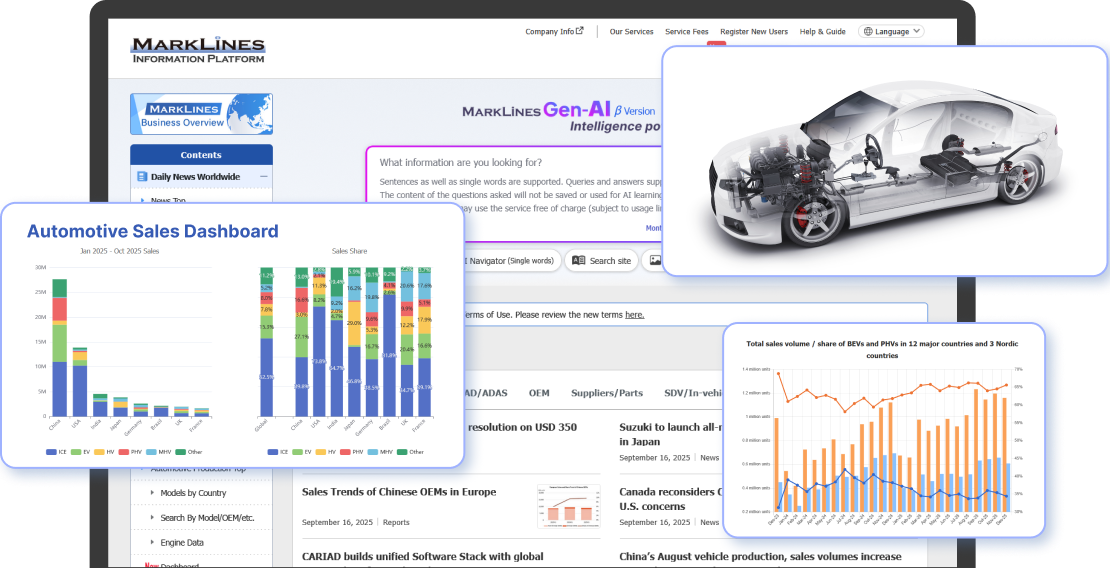Toggle the ICE legend in Sales chart

click(58, 452)
